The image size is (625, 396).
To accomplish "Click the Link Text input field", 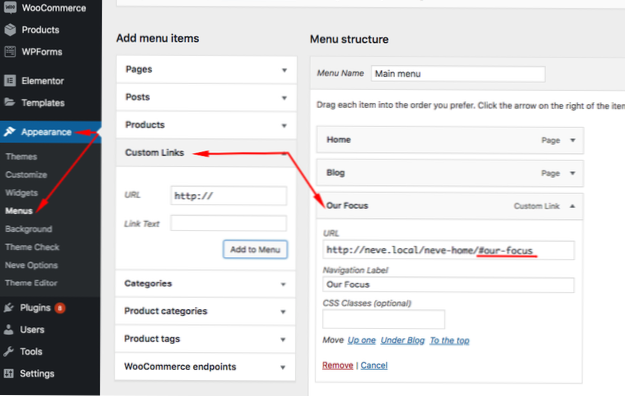I will [x=228, y=223].
